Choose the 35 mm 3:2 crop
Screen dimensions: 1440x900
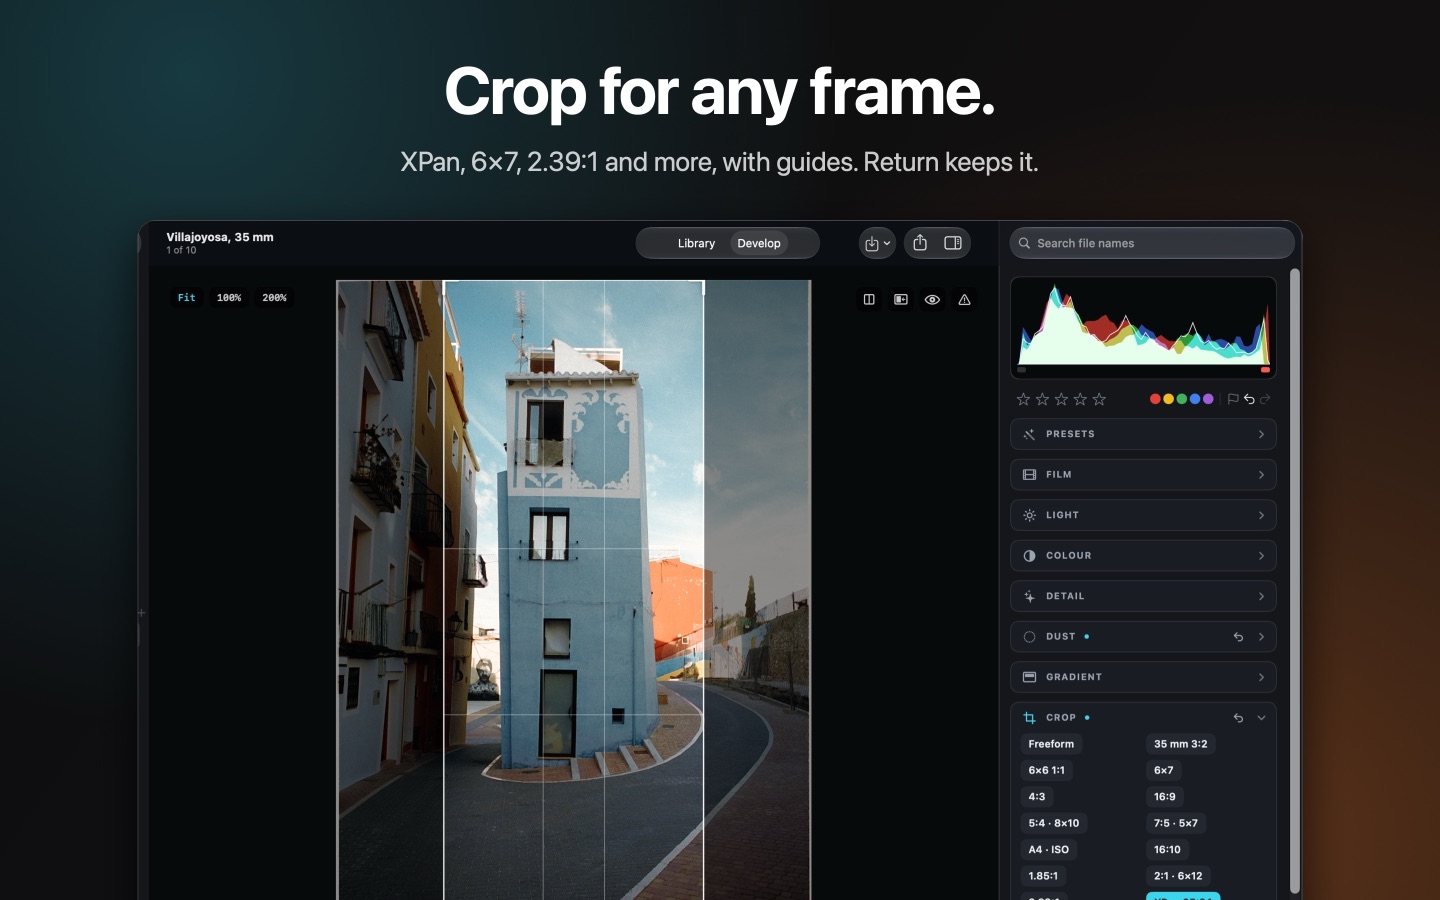[1180, 744]
